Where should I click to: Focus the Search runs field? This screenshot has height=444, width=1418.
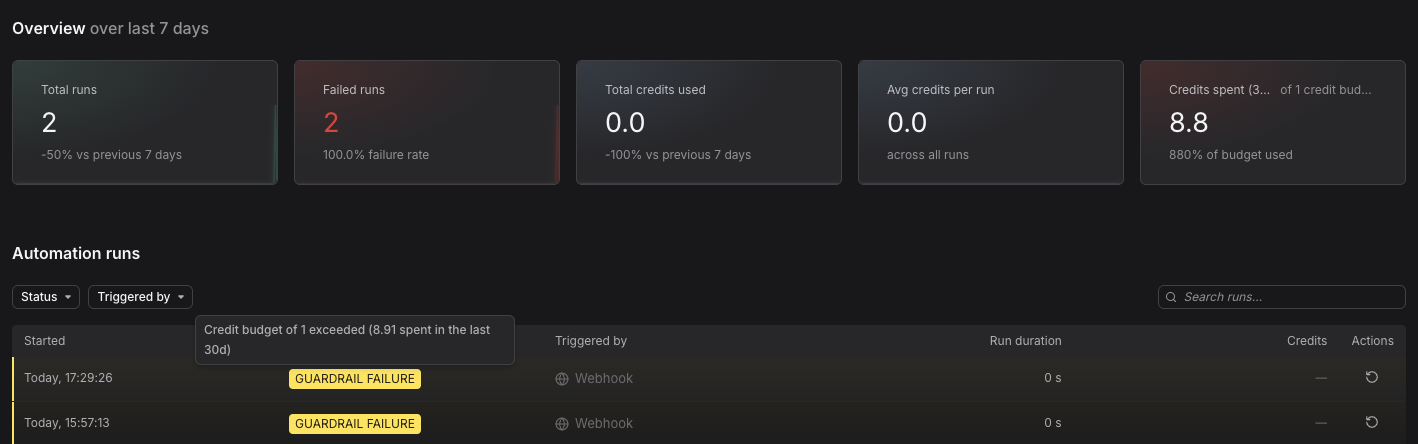tap(1282, 297)
